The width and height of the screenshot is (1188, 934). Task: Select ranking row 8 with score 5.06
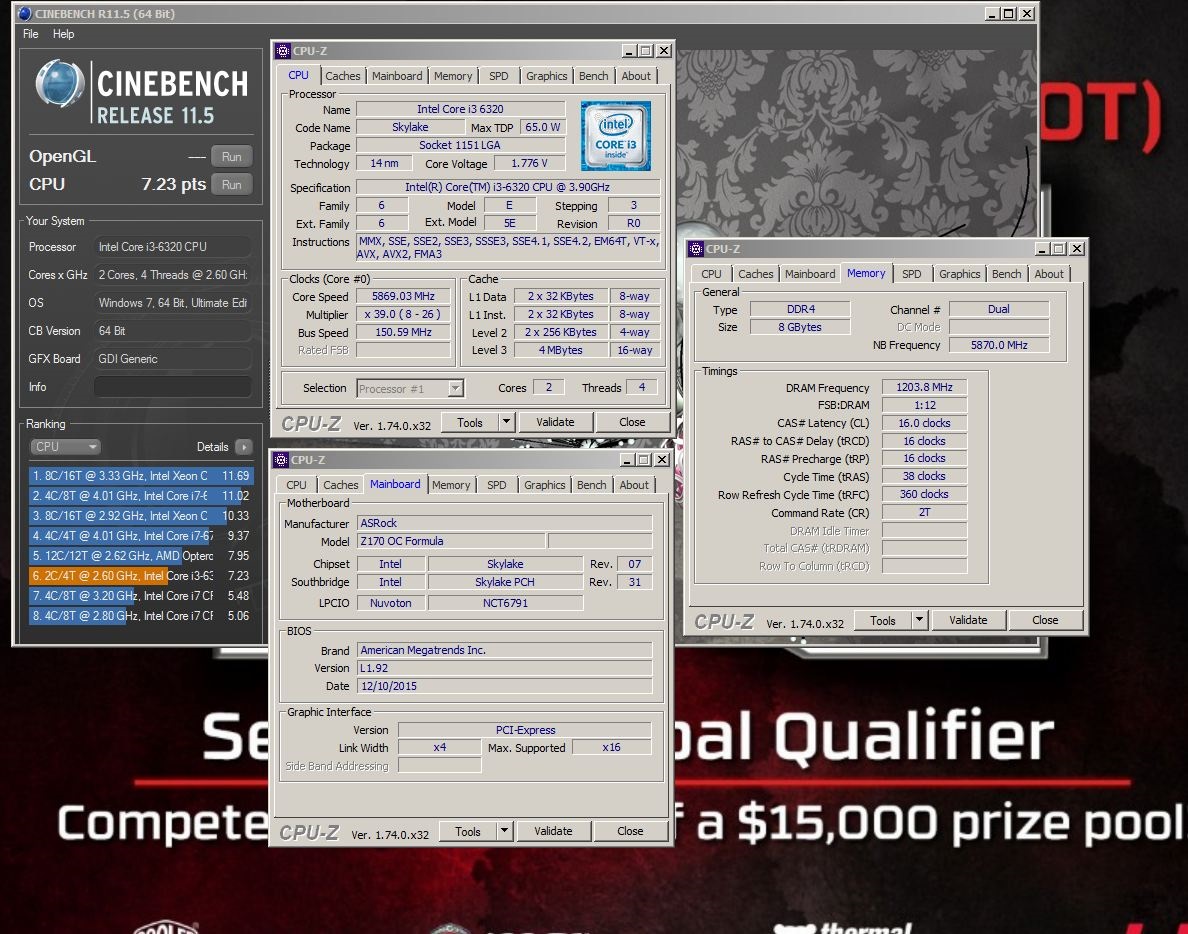141,616
